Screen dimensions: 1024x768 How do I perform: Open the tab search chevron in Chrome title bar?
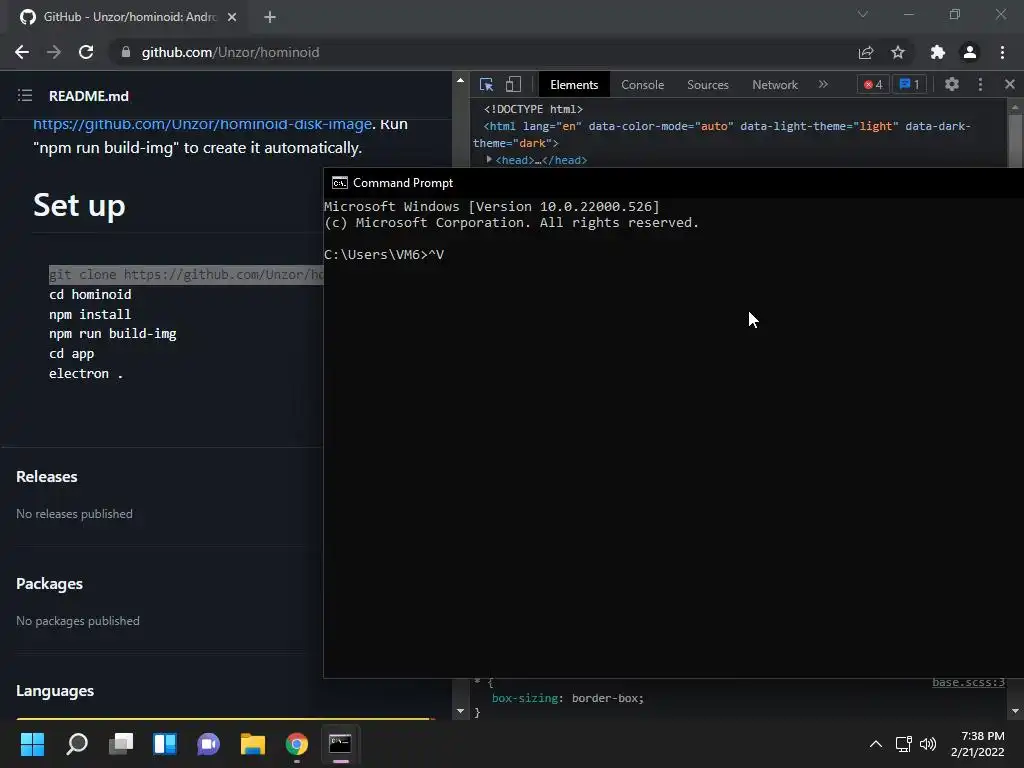[x=863, y=14]
